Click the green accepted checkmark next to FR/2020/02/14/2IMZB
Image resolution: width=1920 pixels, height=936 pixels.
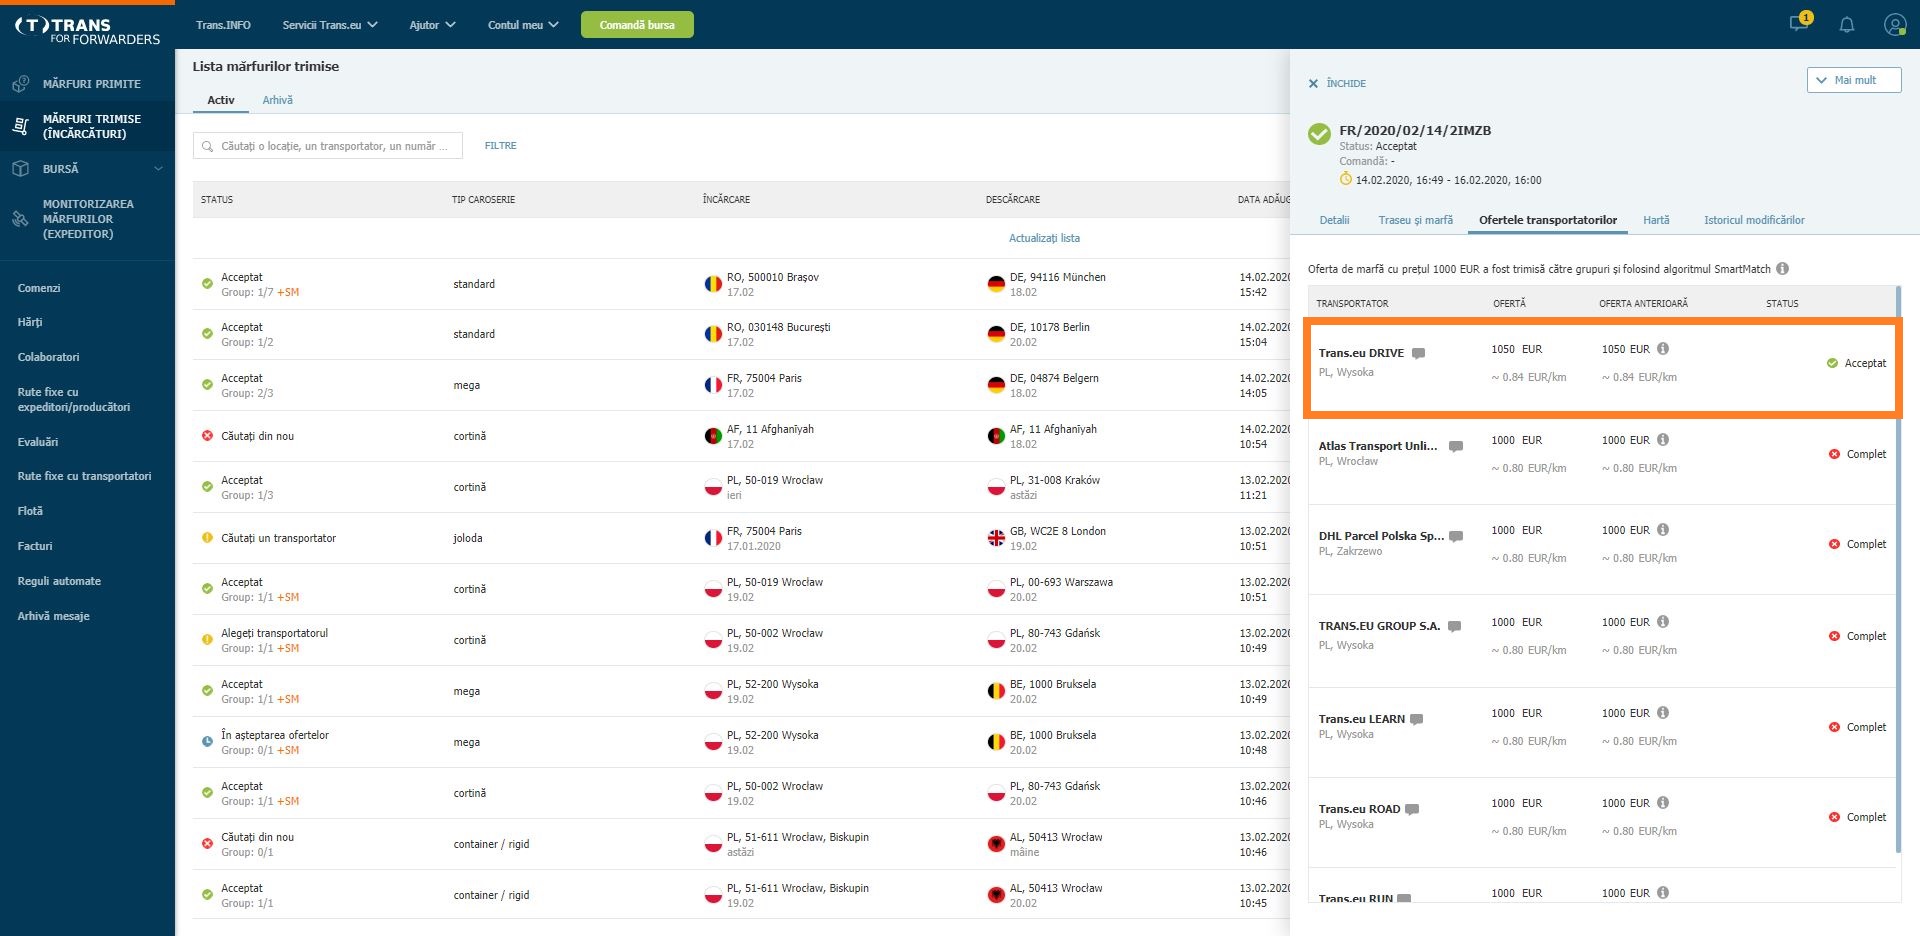click(1319, 134)
